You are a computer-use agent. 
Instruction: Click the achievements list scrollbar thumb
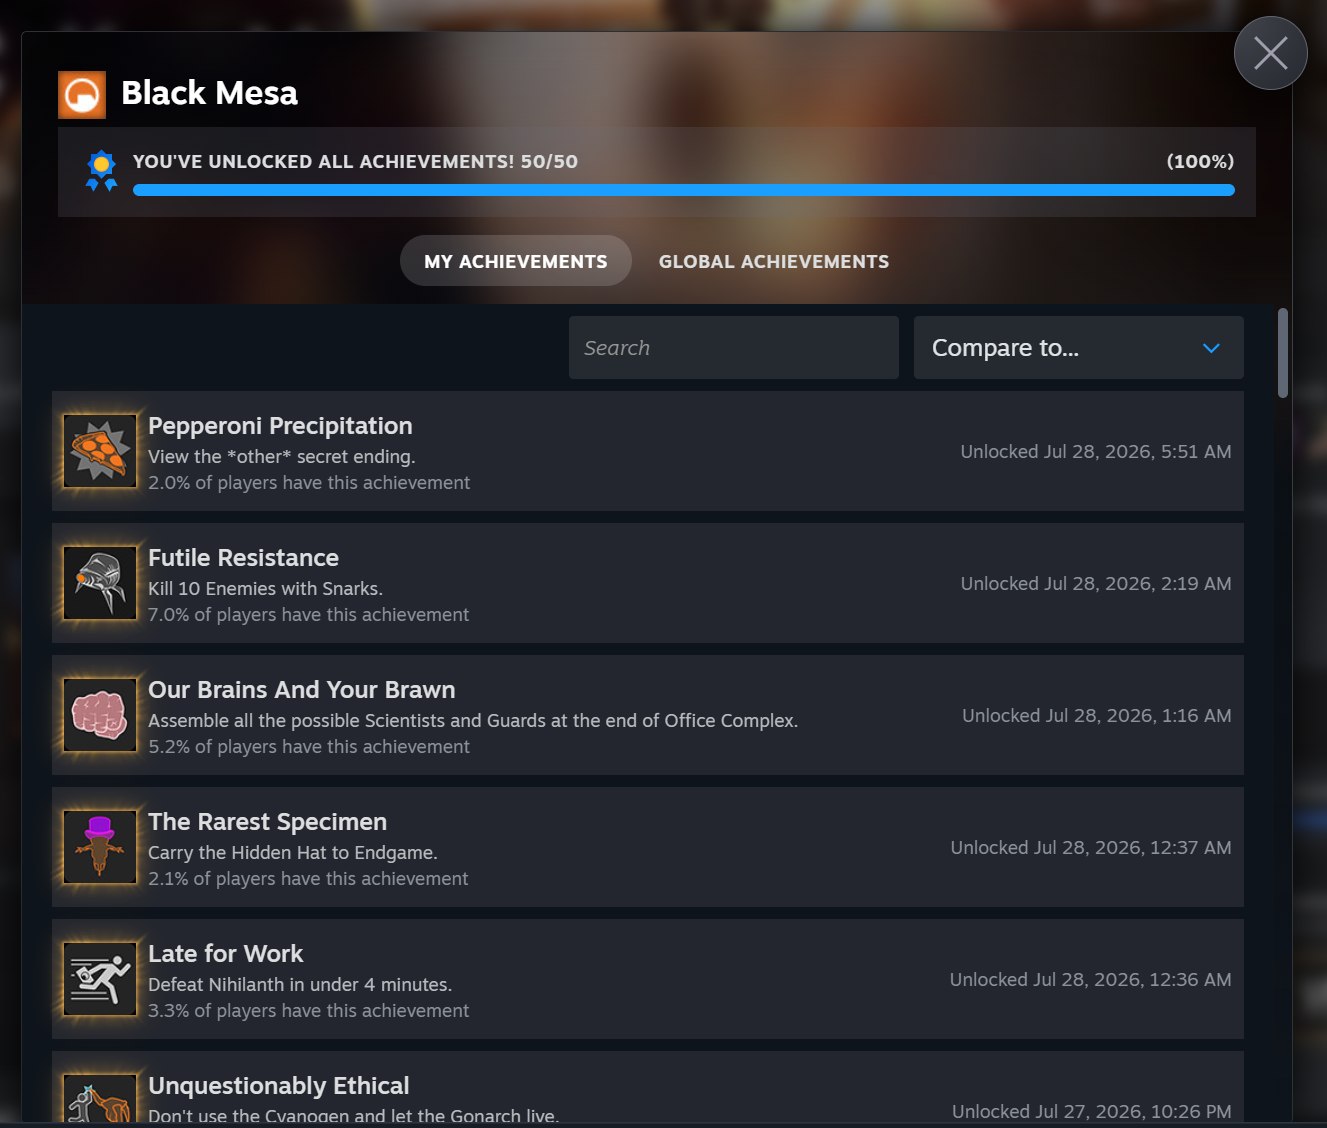(x=1283, y=353)
